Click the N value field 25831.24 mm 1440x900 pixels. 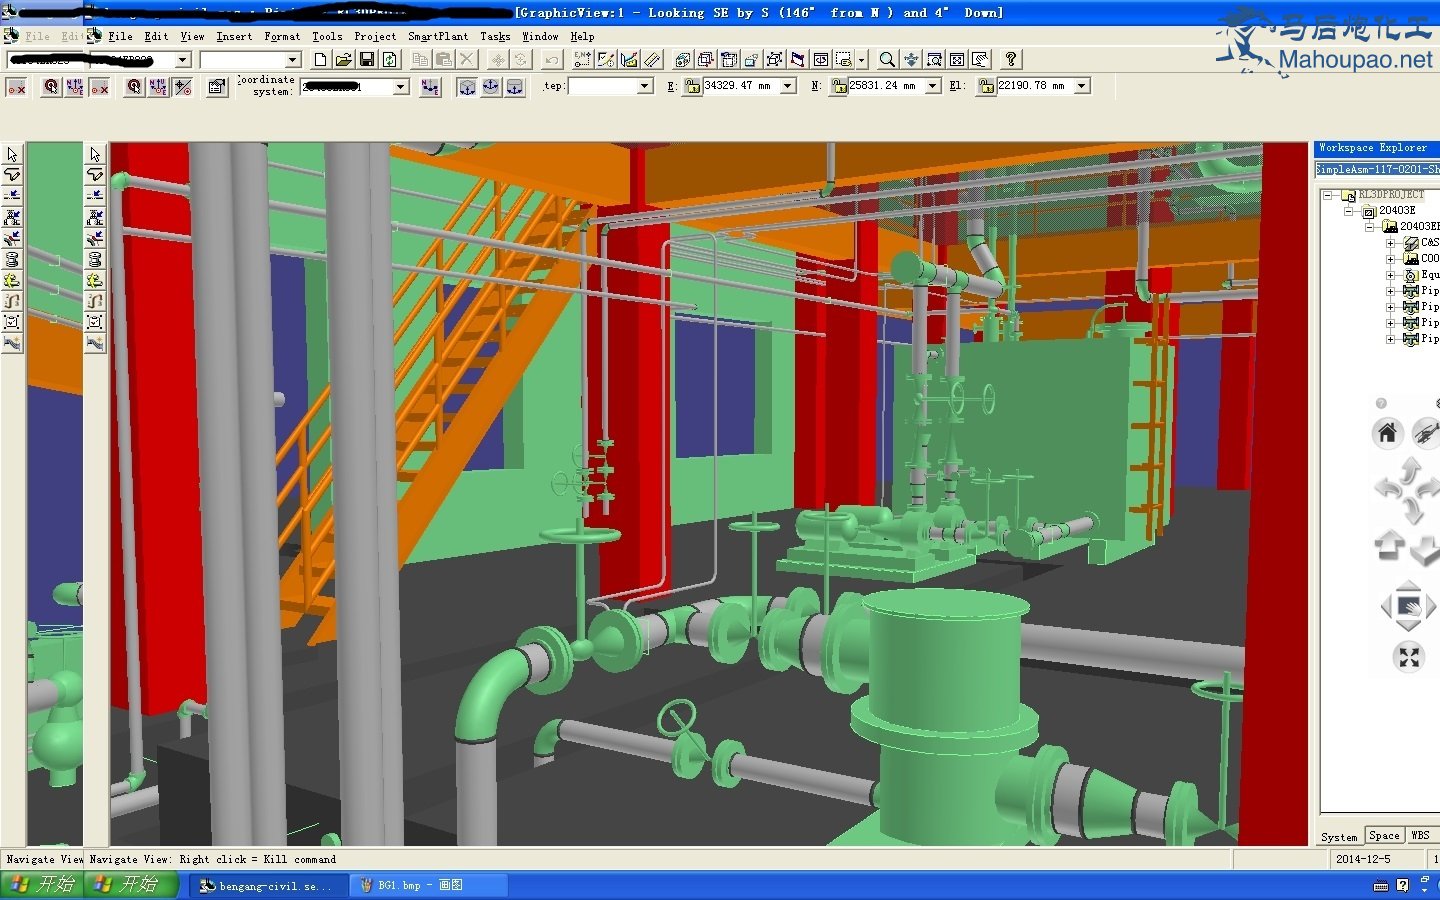click(886, 87)
